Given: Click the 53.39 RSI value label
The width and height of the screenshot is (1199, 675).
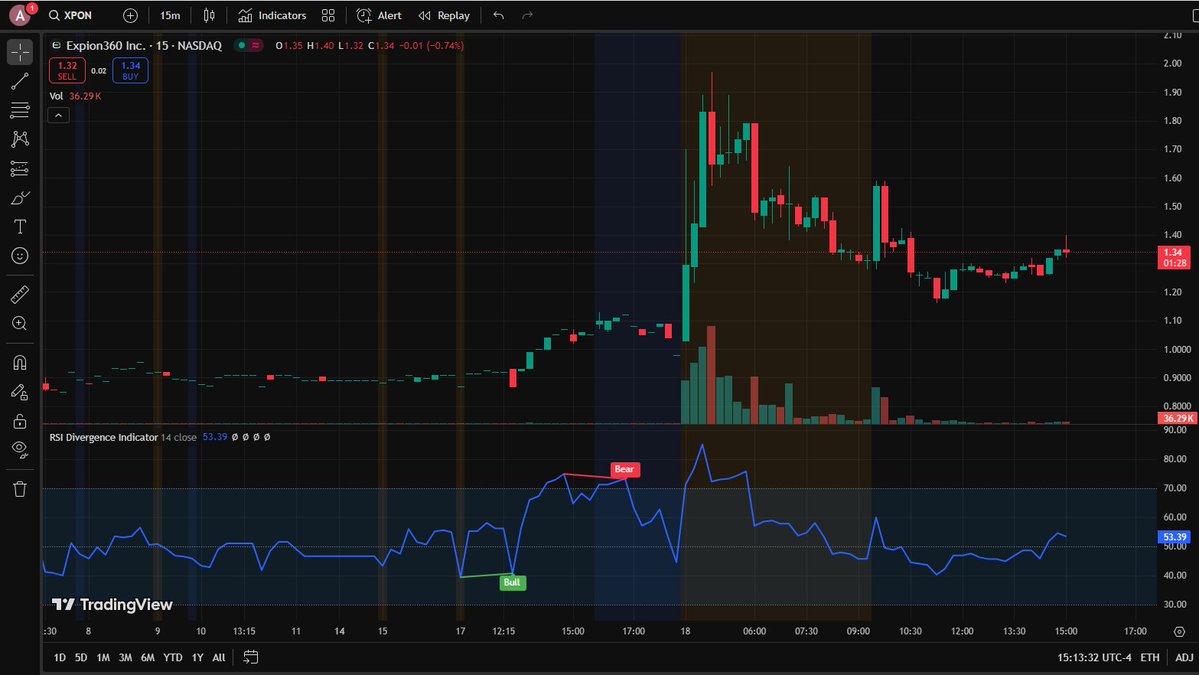Looking at the screenshot, I should (x=1174, y=537).
